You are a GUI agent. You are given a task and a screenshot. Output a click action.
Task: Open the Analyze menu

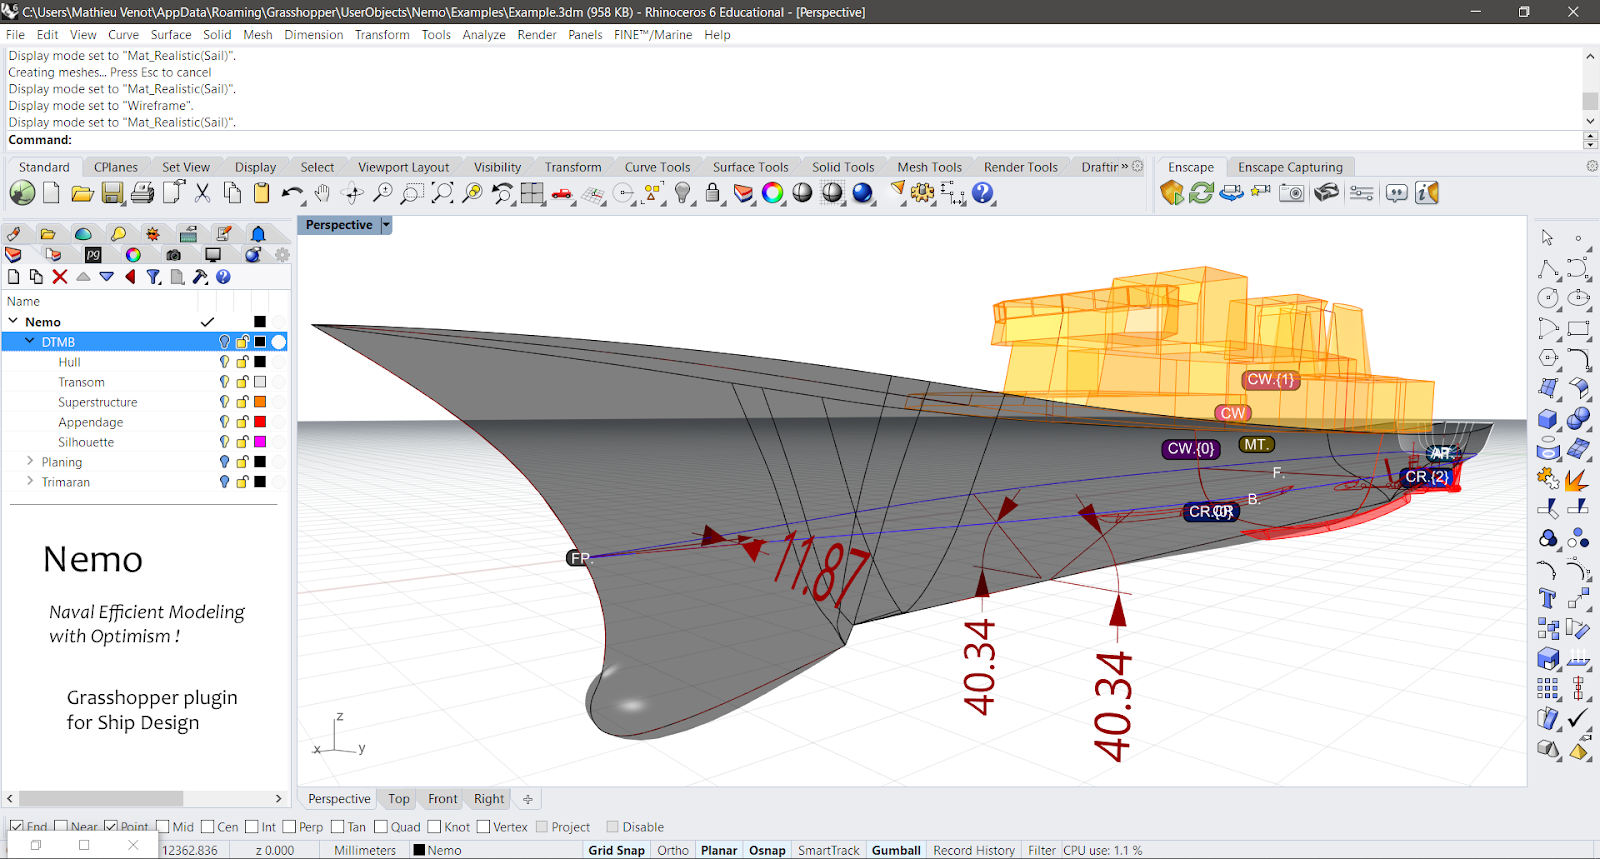click(483, 34)
